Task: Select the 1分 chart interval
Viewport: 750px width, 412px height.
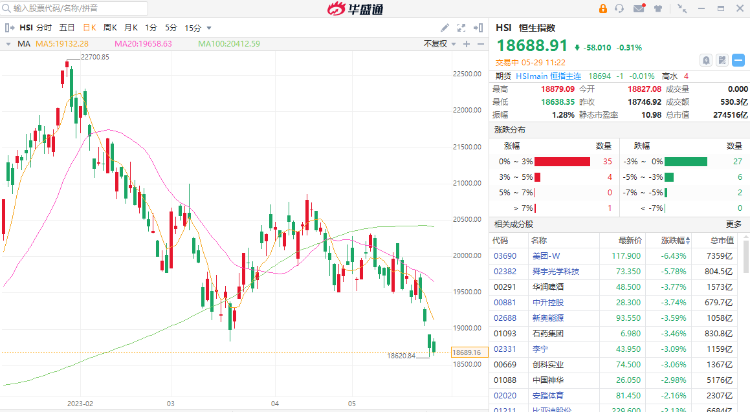Action: [x=151, y=28]
